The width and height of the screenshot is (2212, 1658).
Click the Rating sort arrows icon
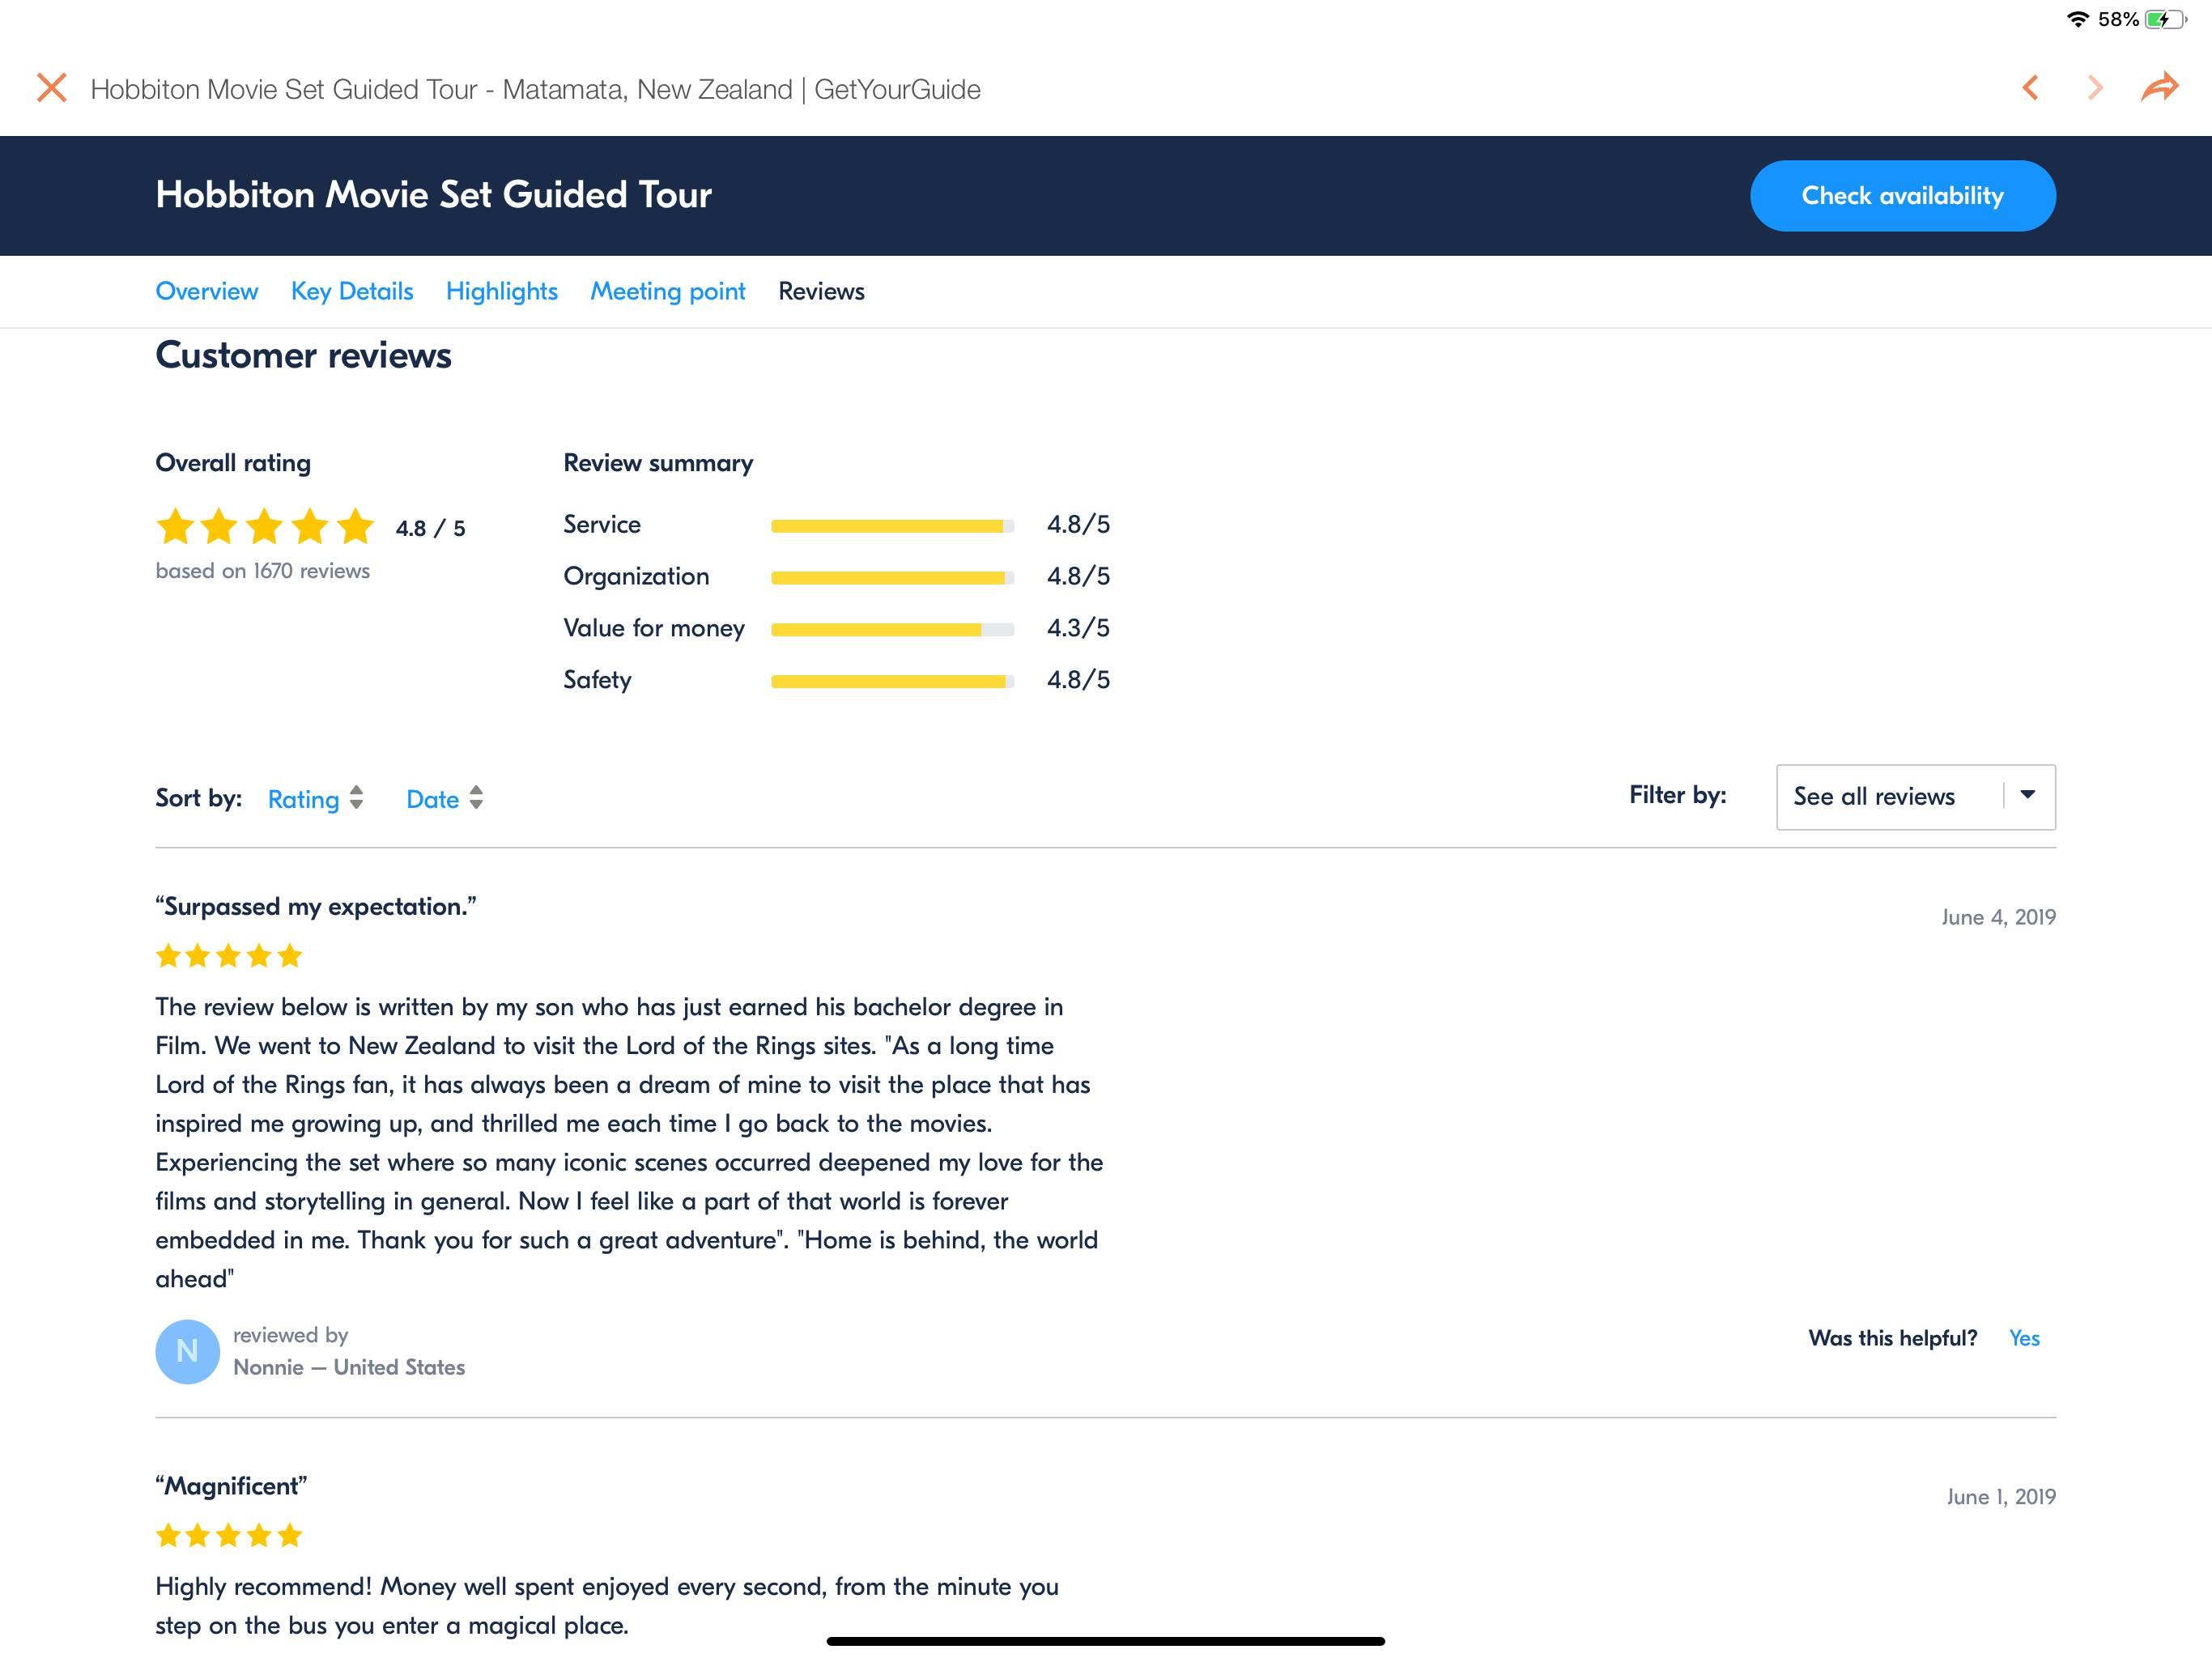[x=356, y=797]
